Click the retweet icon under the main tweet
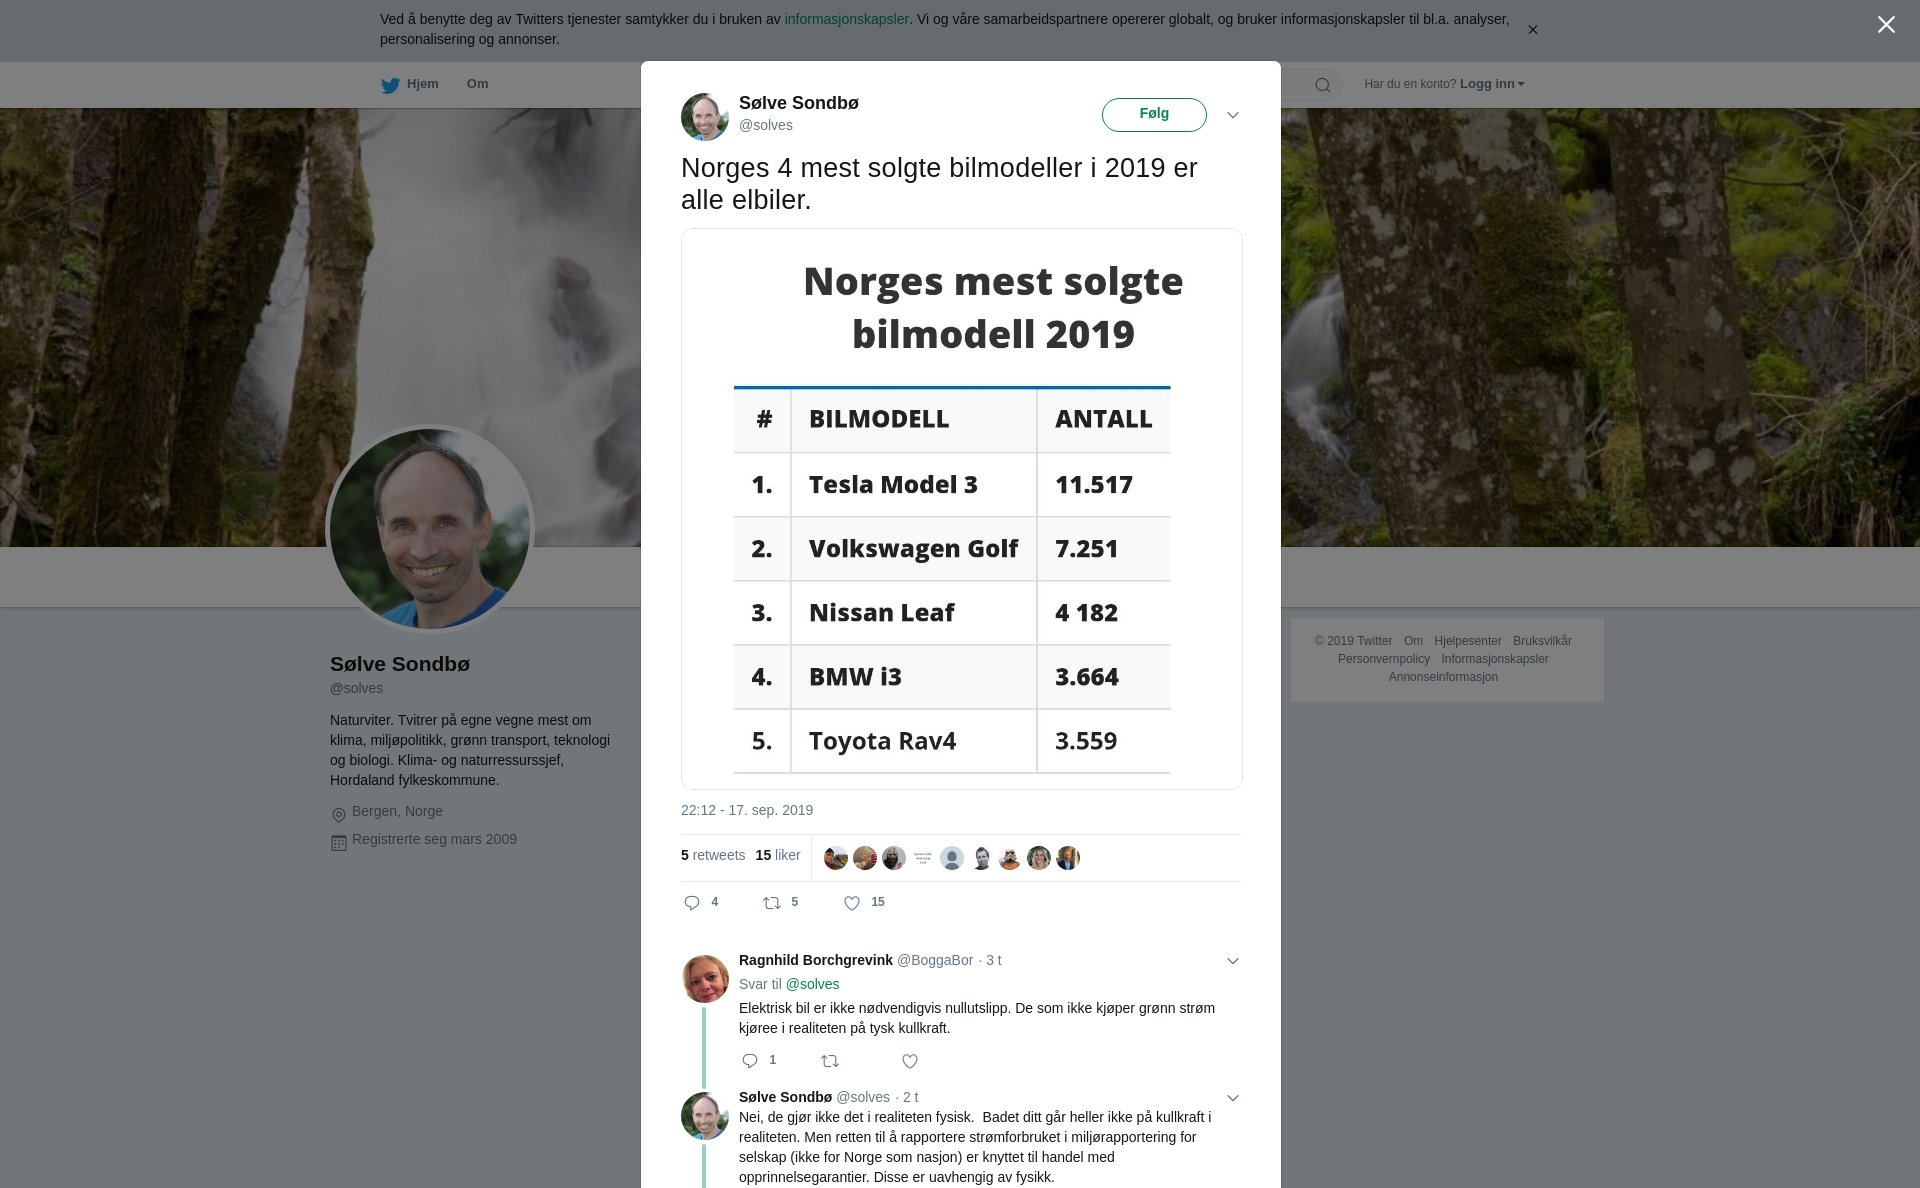The width and height of the screenshot is (1920, 1188). pyautogui.click(x=772, y=903)
